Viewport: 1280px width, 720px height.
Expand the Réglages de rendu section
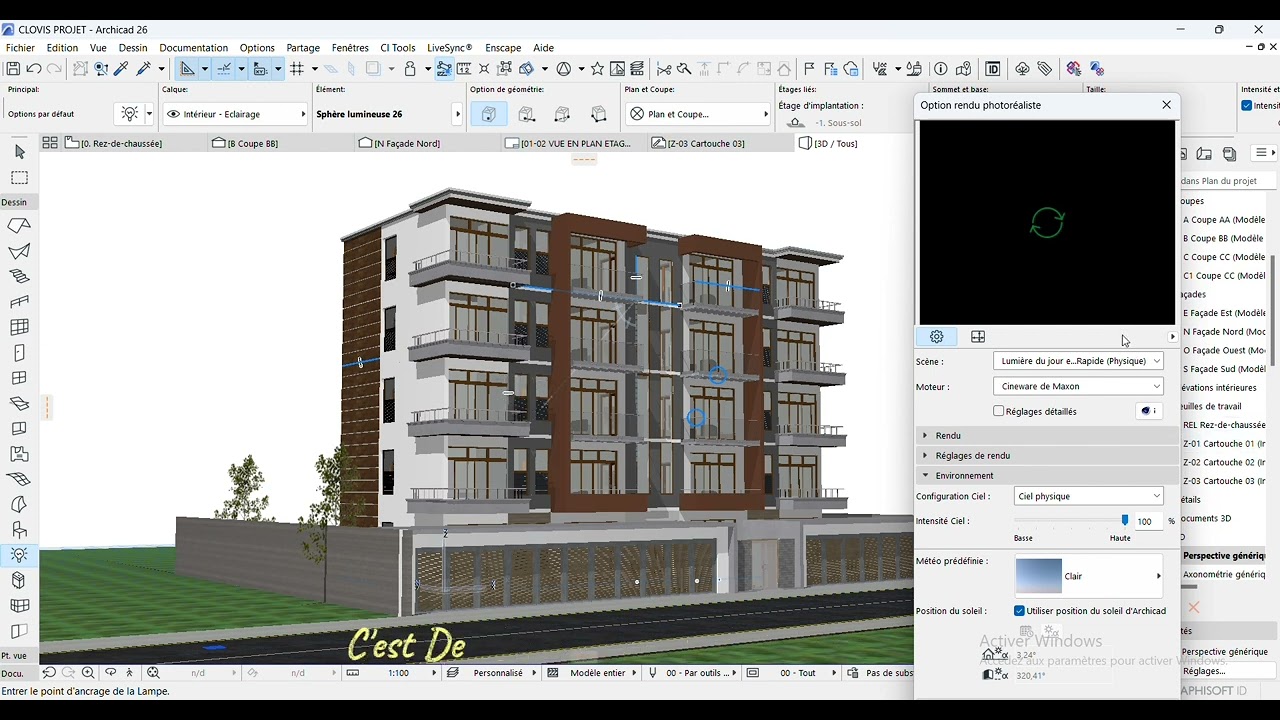tap(1047, 455)
